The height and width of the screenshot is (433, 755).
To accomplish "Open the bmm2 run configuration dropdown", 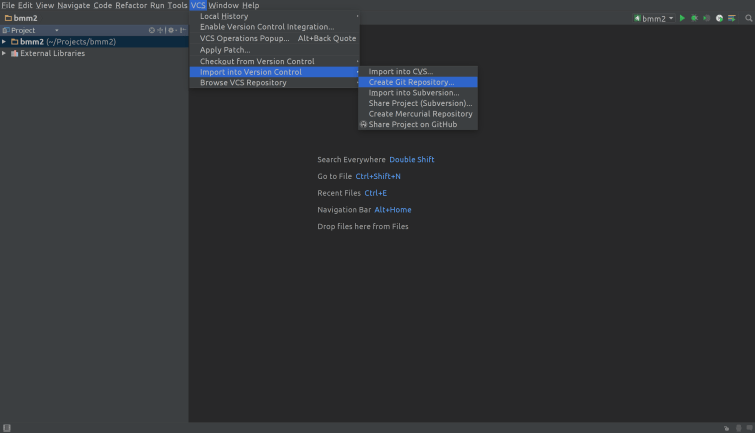I will (x=654, y=18).
